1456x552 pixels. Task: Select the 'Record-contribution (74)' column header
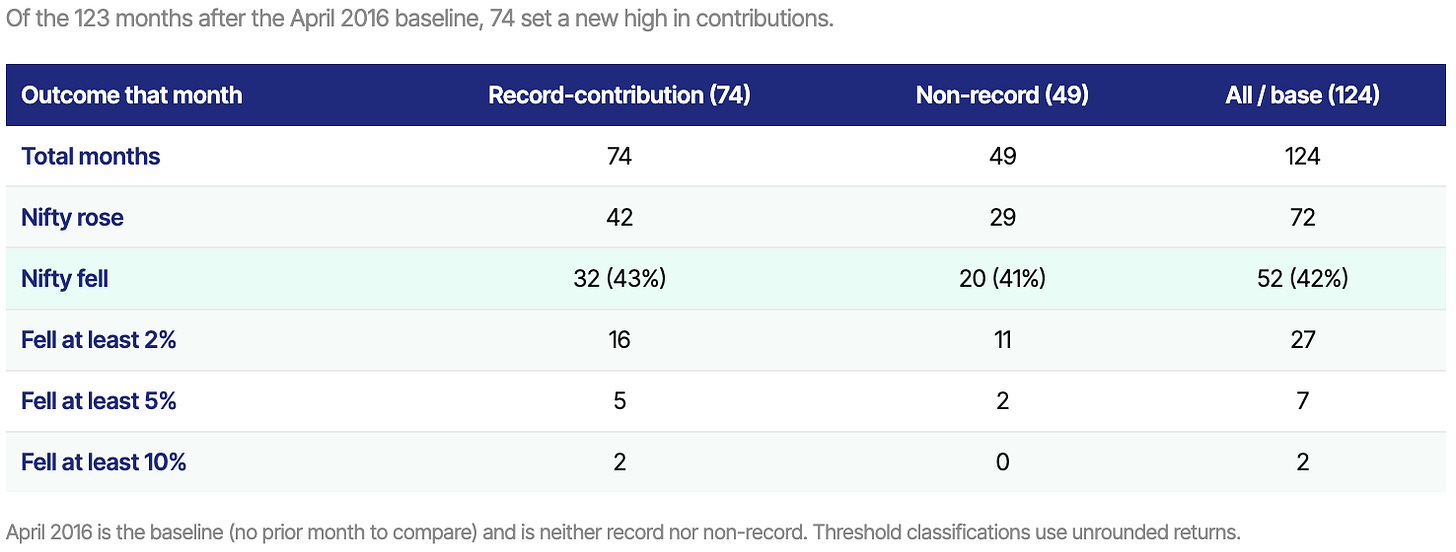(619, 95)
